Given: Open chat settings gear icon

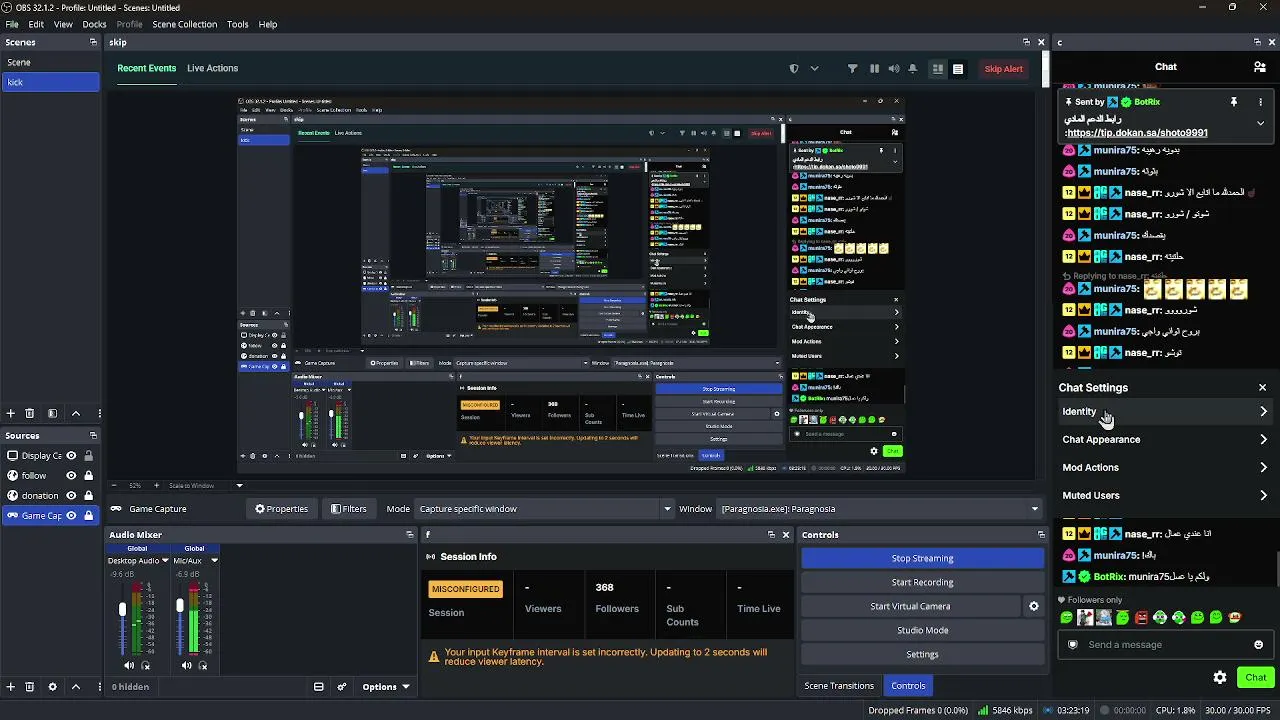Looking at the screenshot, I should pyautogui.click(x=1220, y=677).
